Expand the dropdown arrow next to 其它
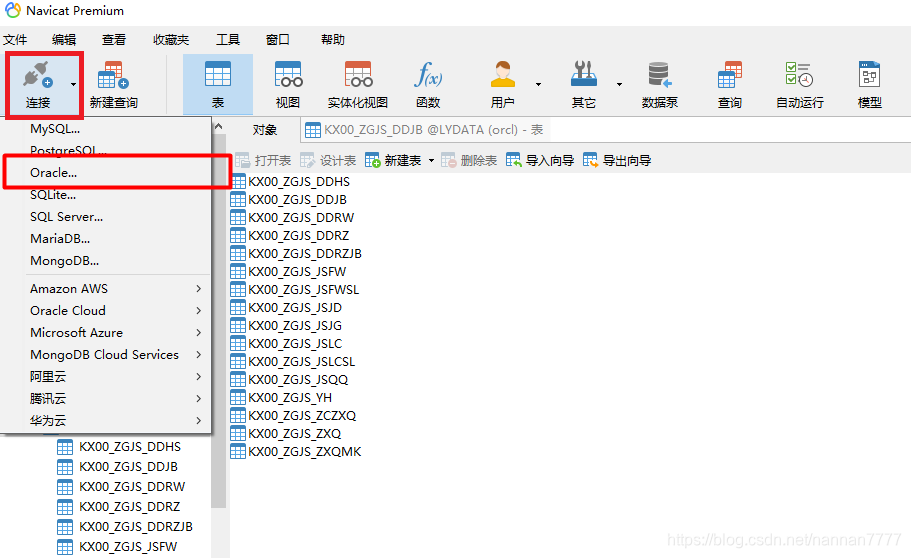Screen dimensions: 911x558 point(619,84)
